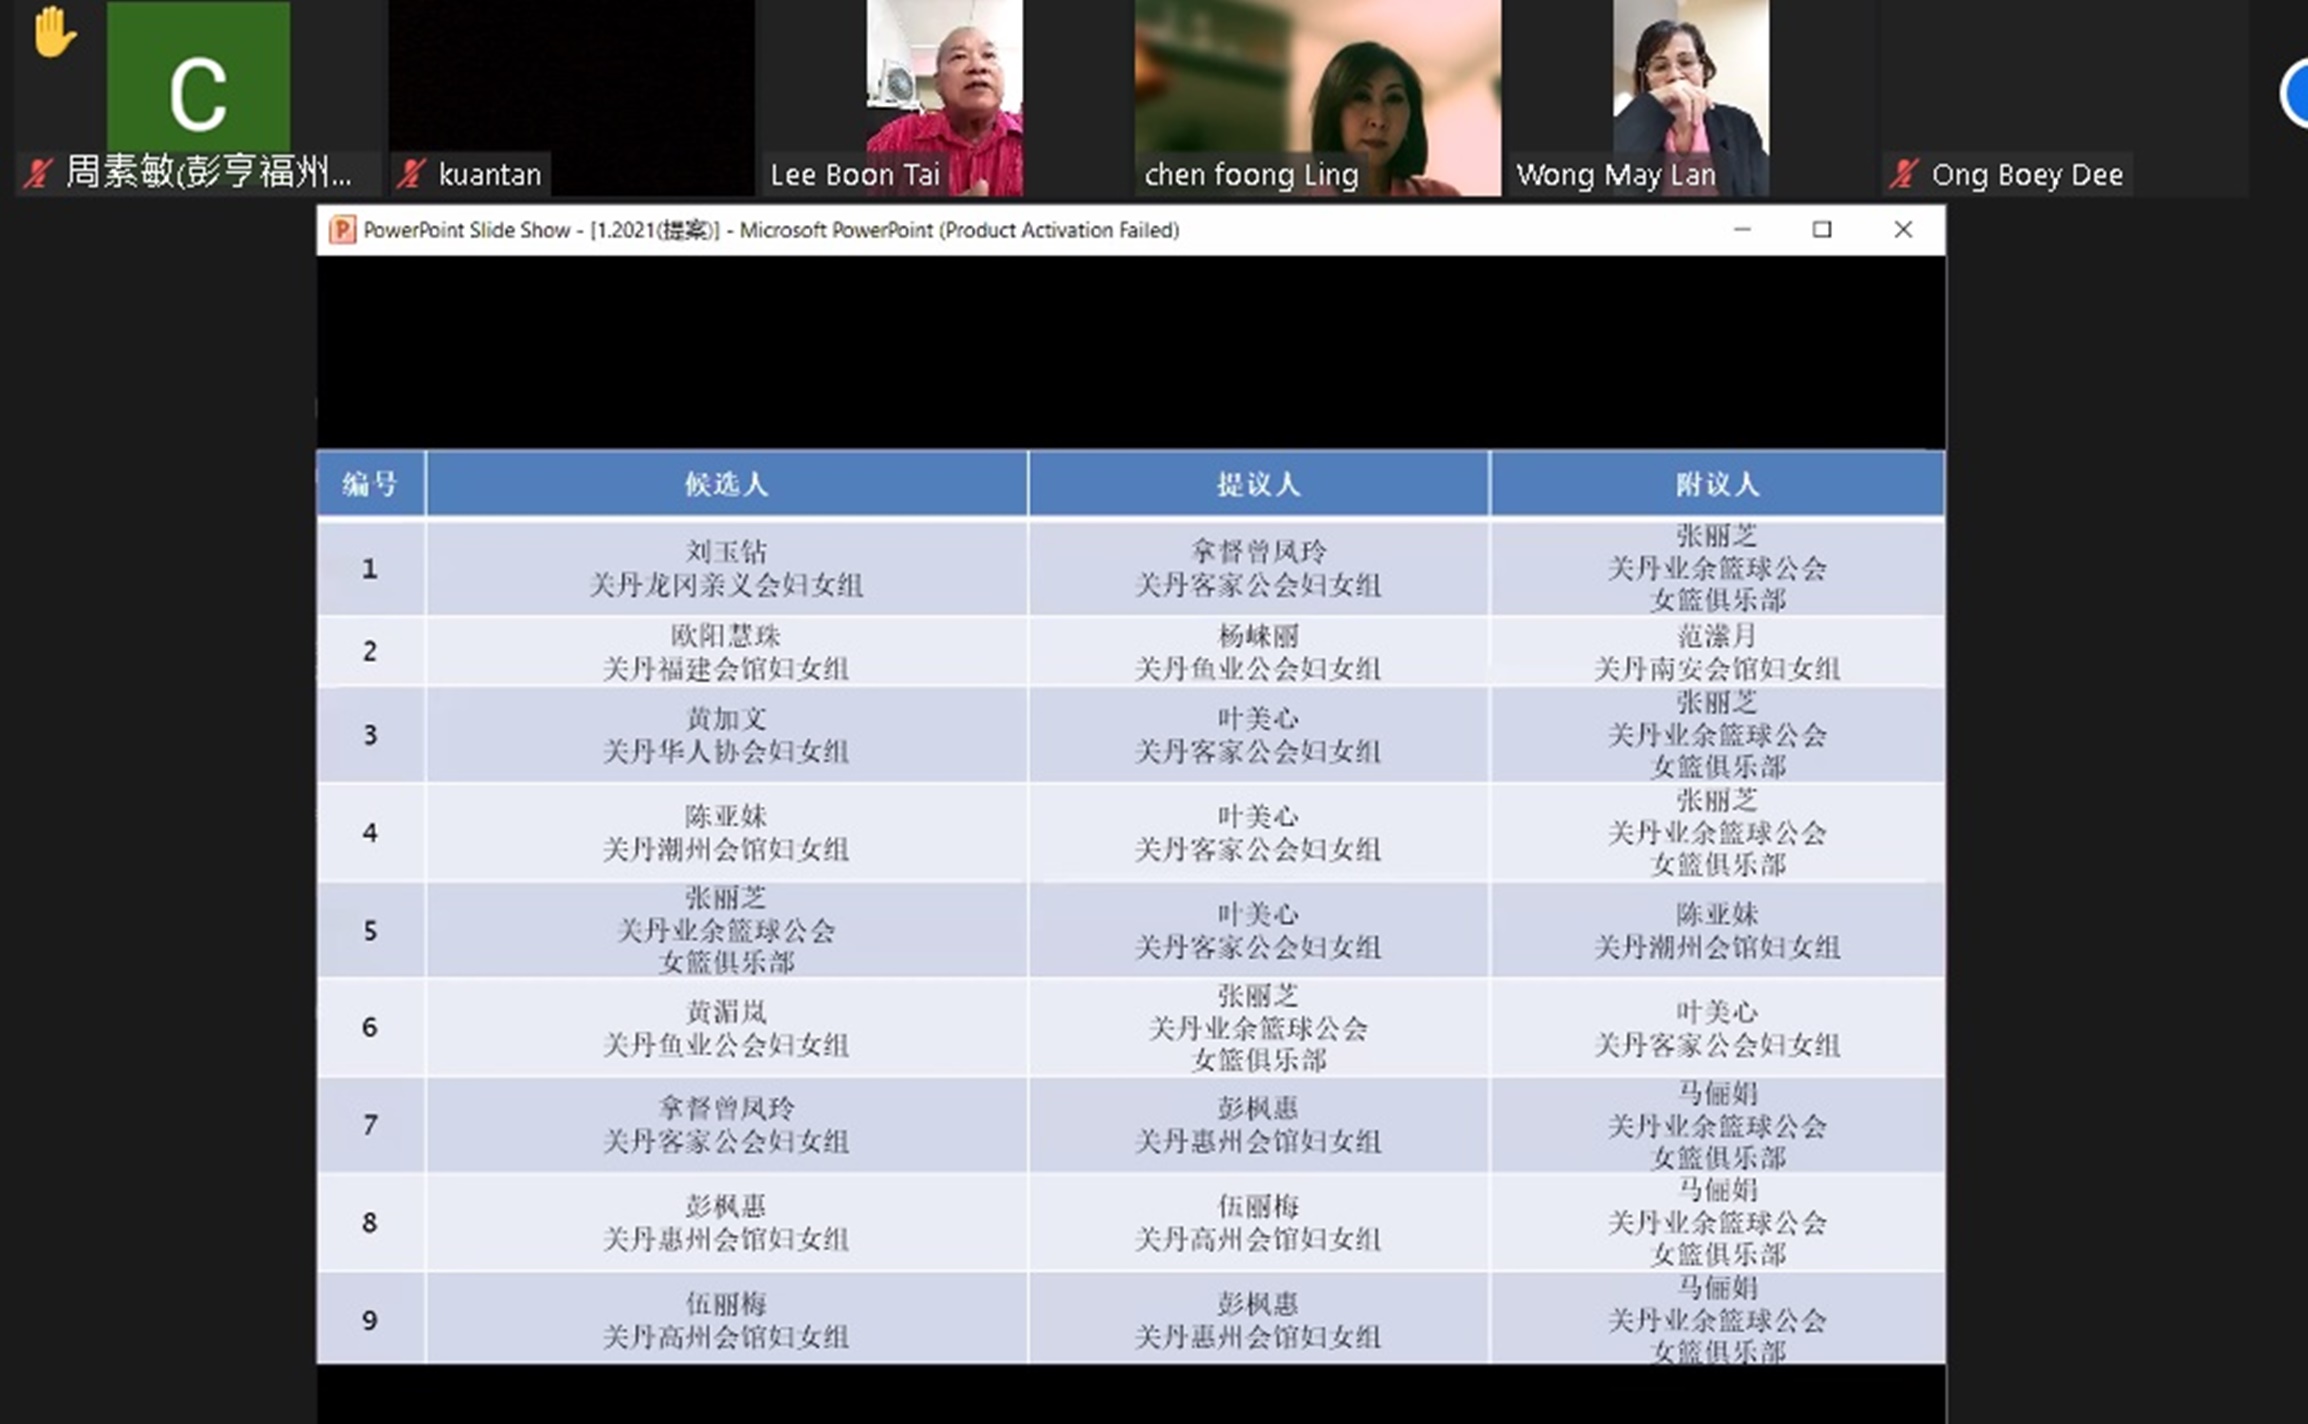This screenshot has height=1424, width=2308.
Task: Click the muted microphone icon beside kuantan
Action: click(411, 174)
